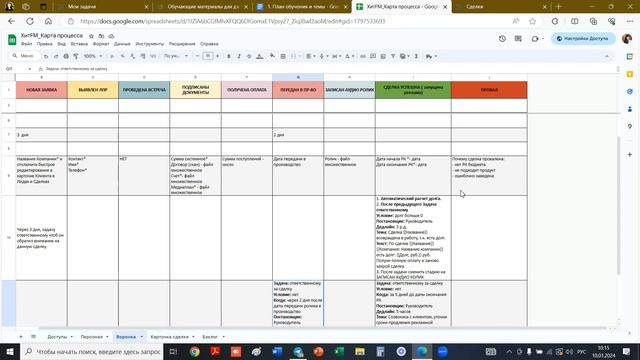The width and height of the screenshot is (640, 360).
Task: Create a filter using funnel icon
Action: point(393,56)
